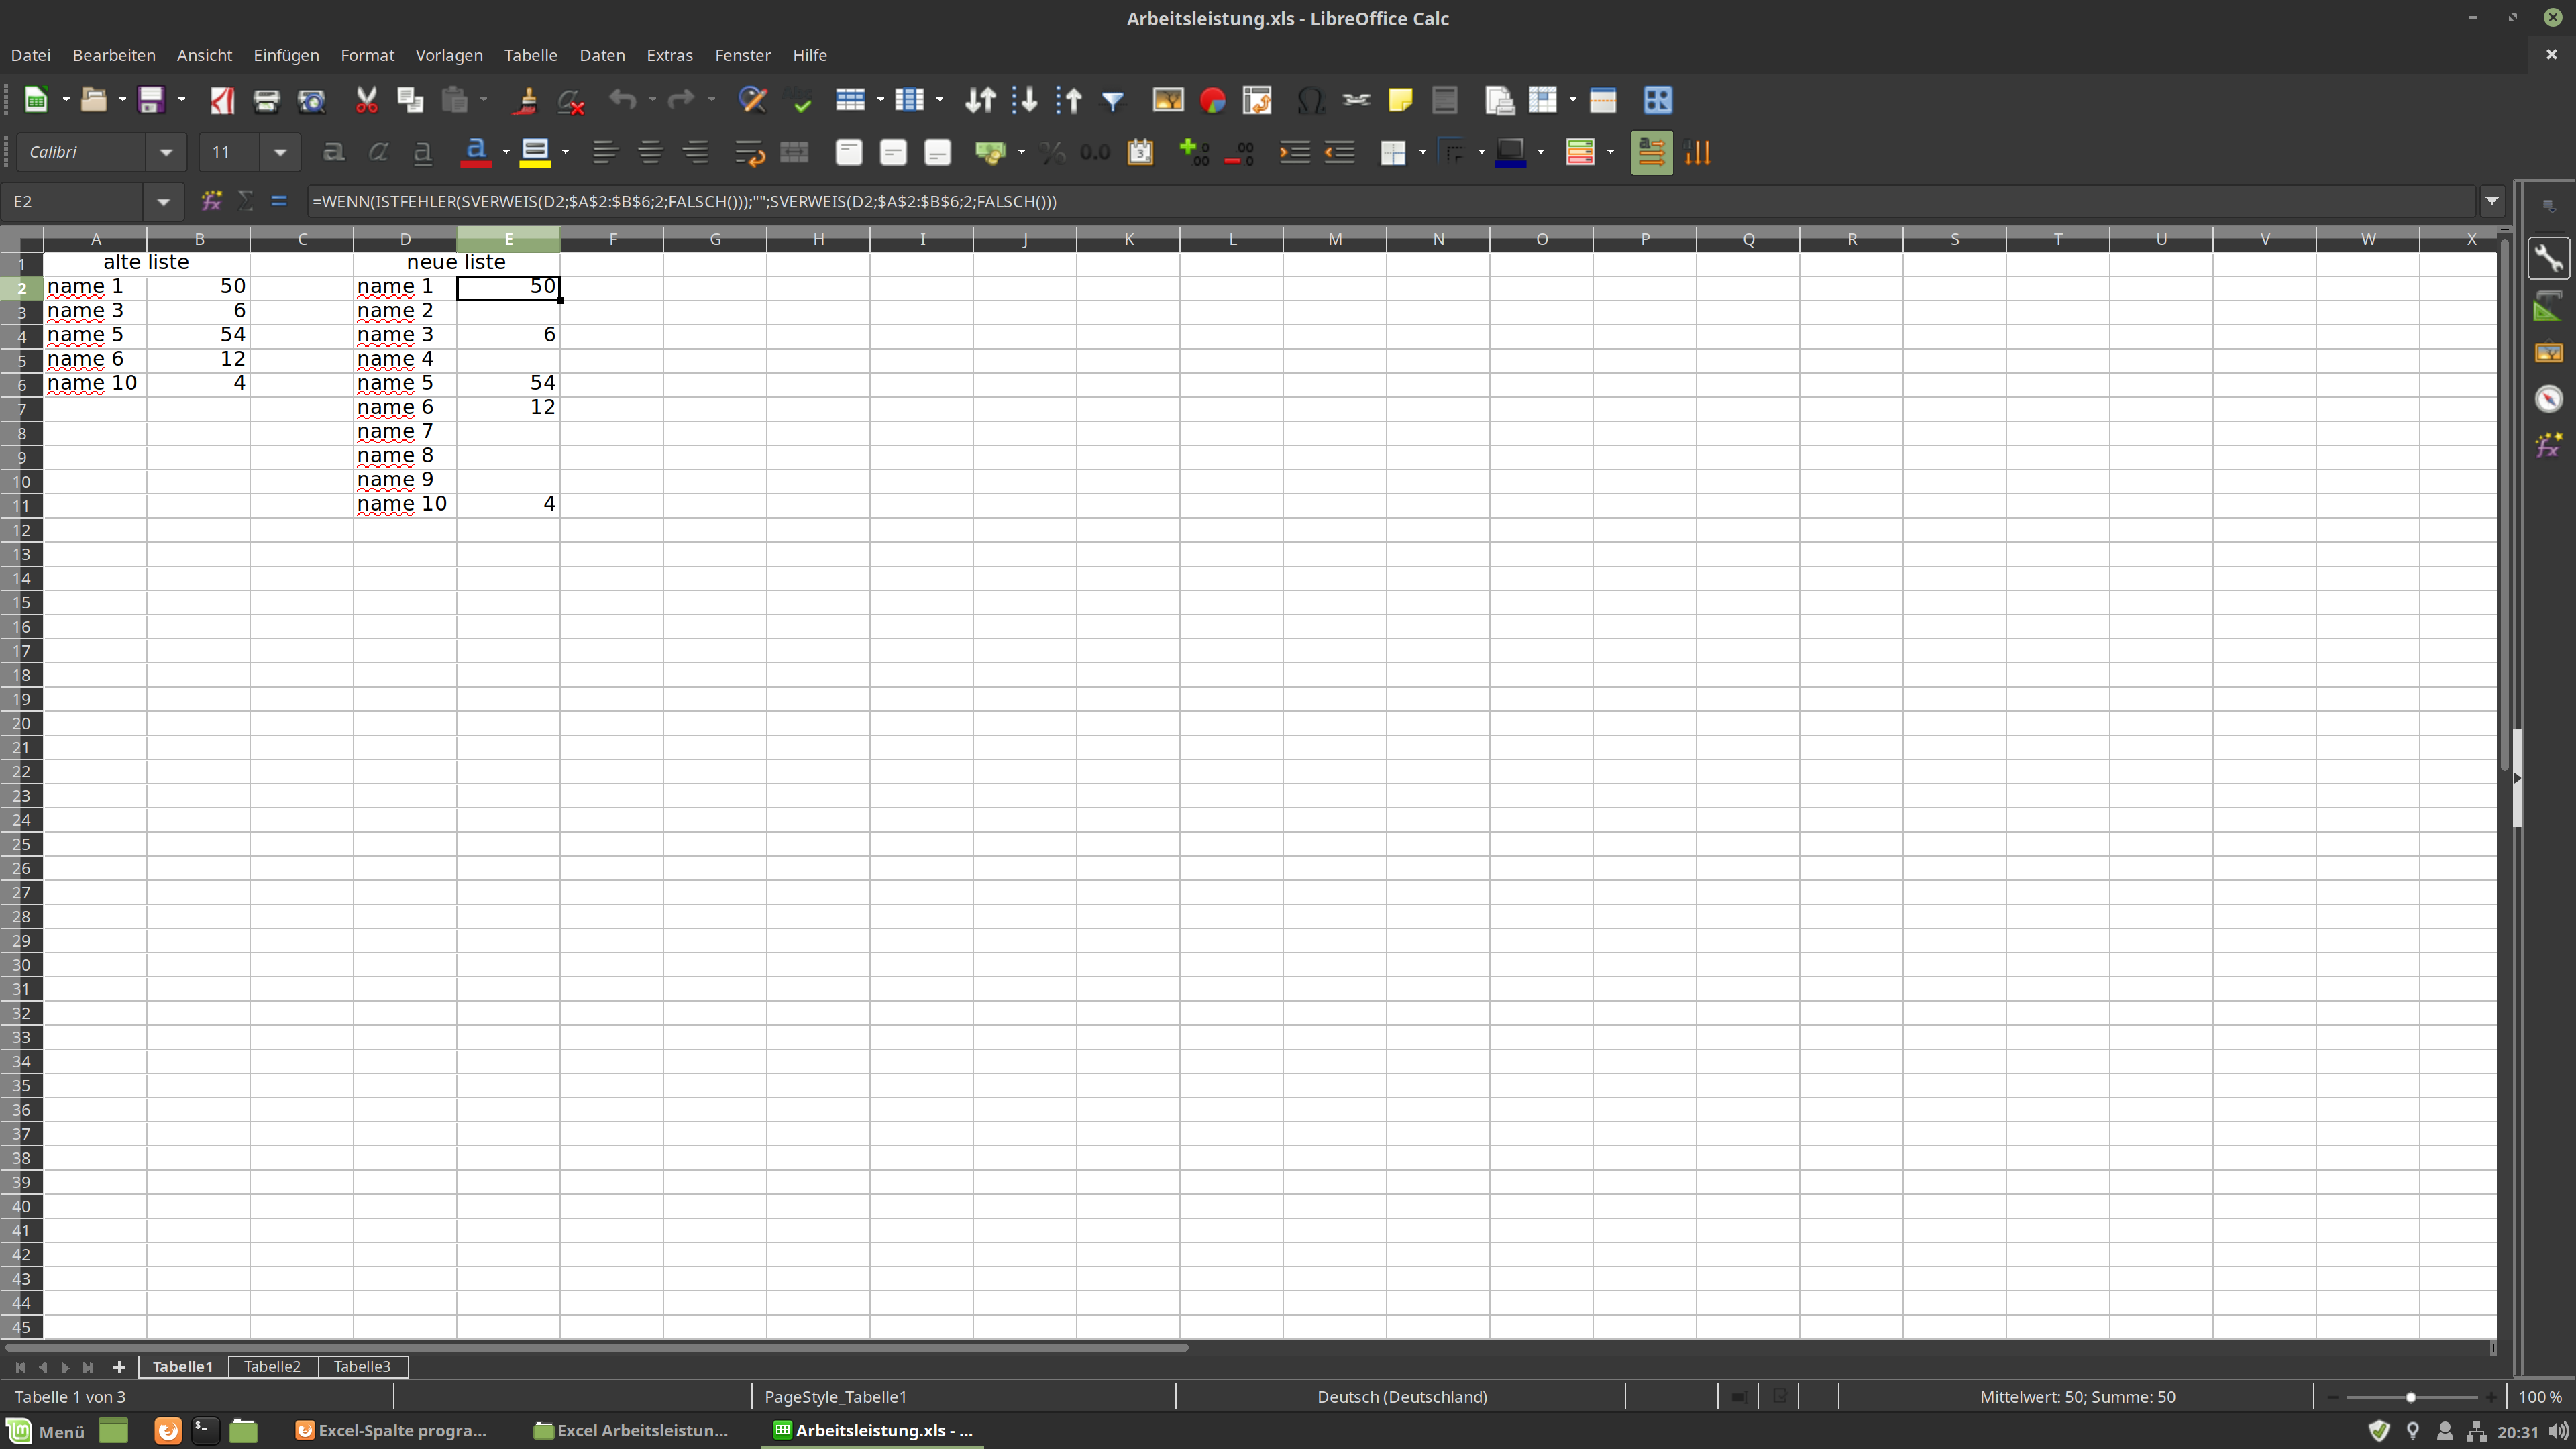Expand the Calibri font name dropdown

coord(166,152)
